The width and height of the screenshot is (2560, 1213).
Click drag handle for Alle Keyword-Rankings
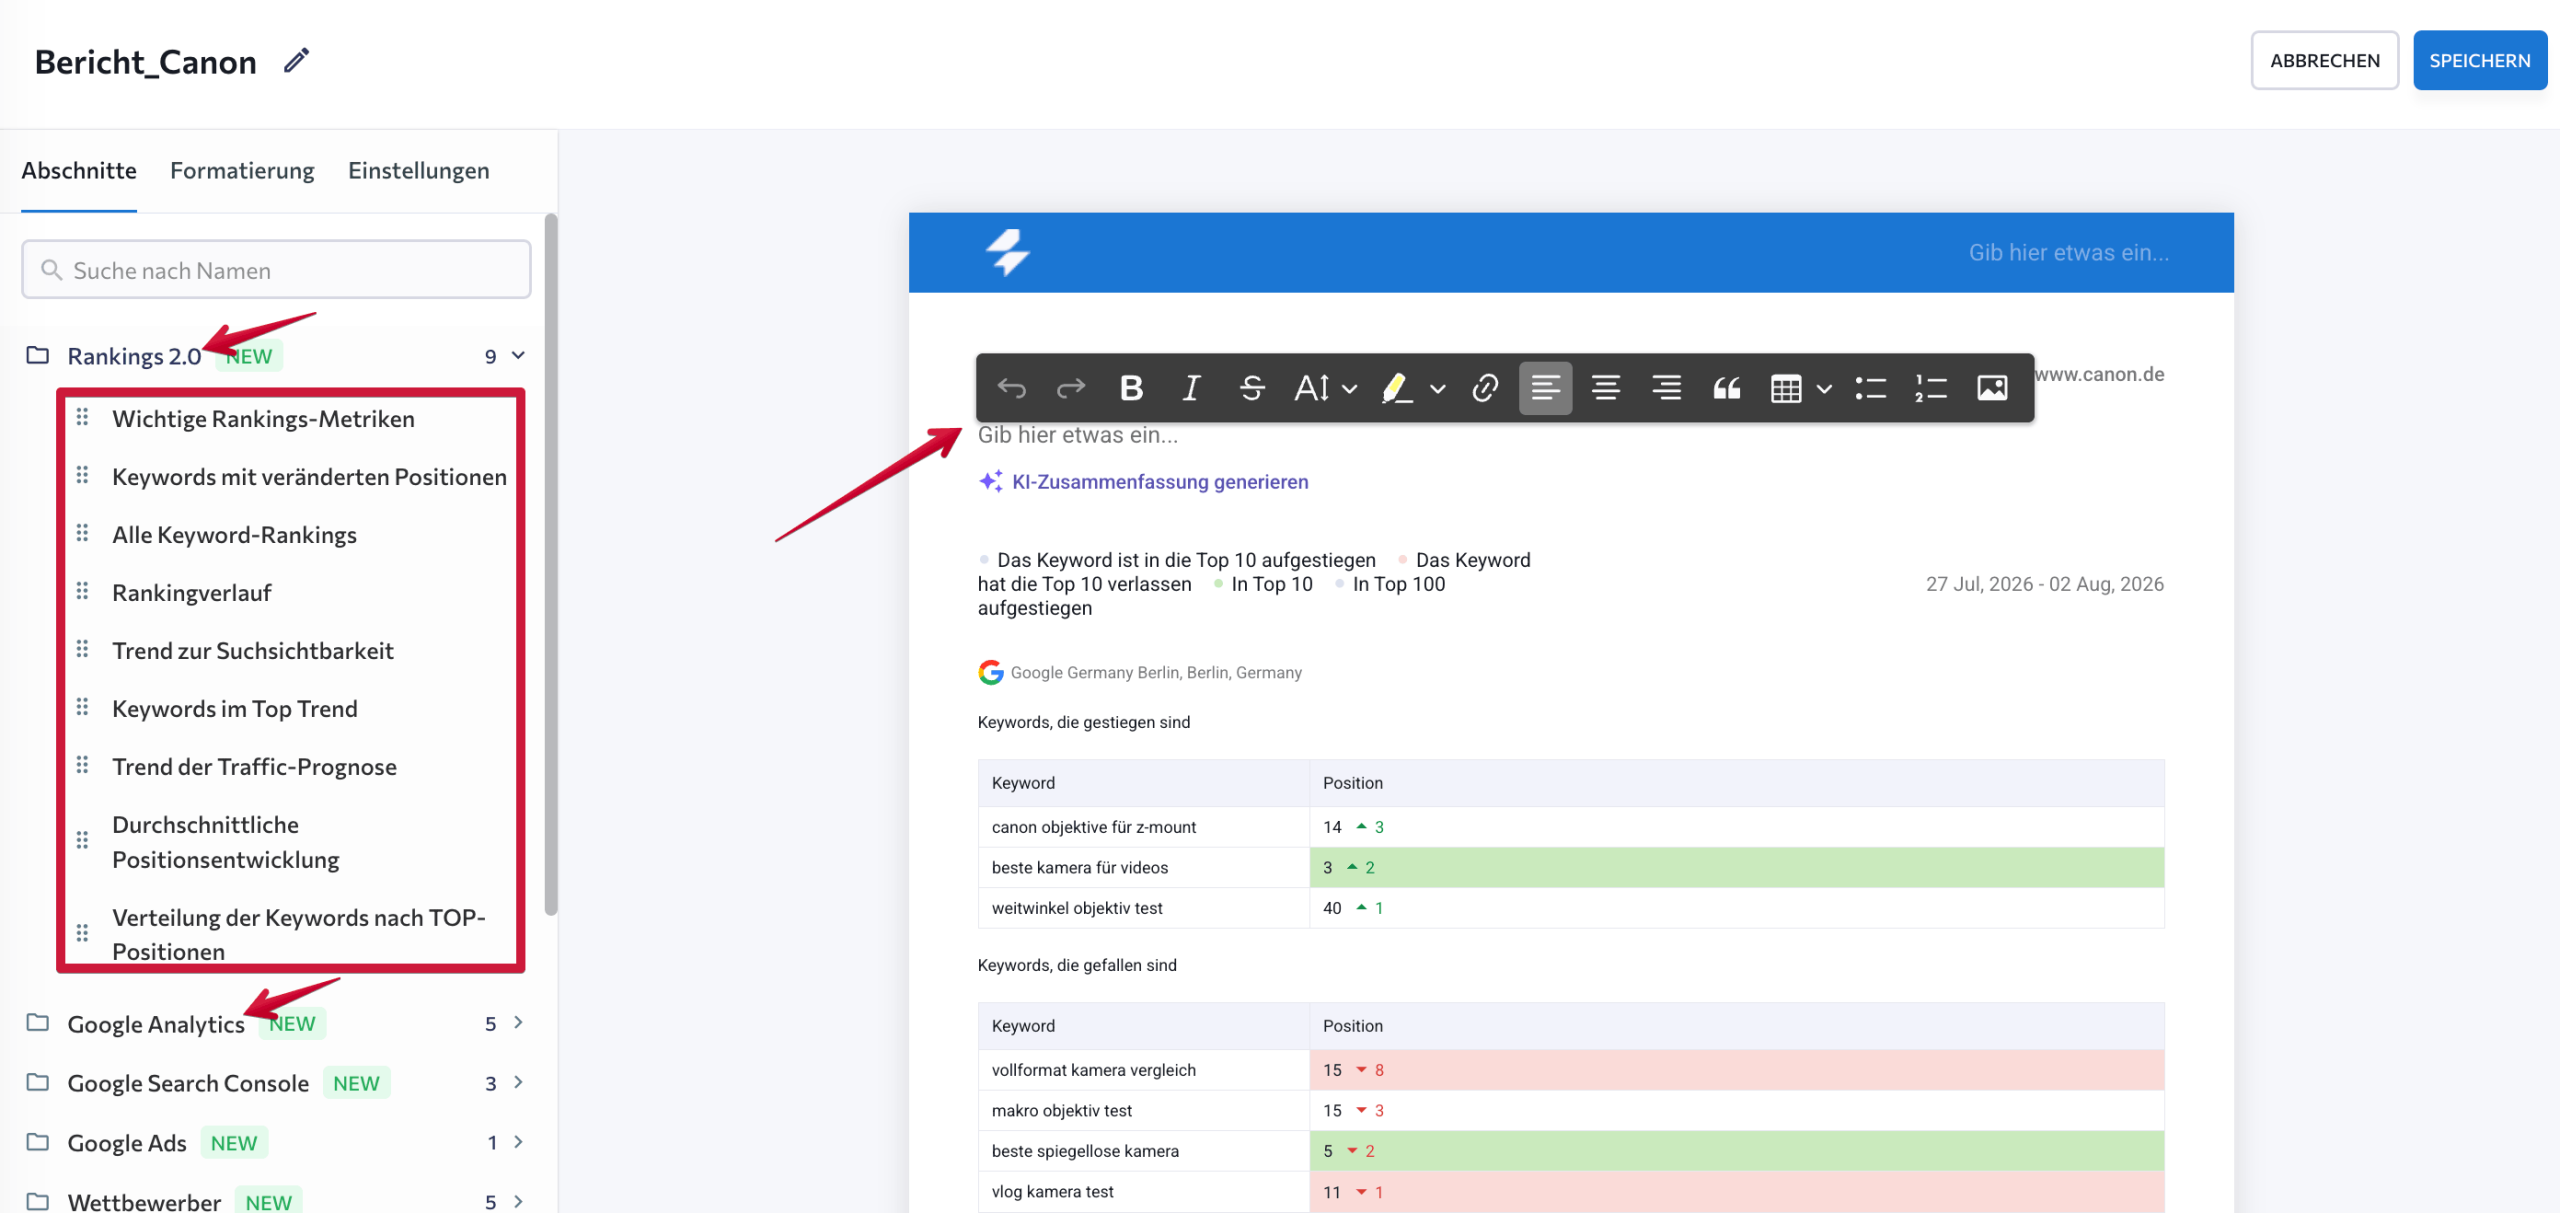[83, 533]
